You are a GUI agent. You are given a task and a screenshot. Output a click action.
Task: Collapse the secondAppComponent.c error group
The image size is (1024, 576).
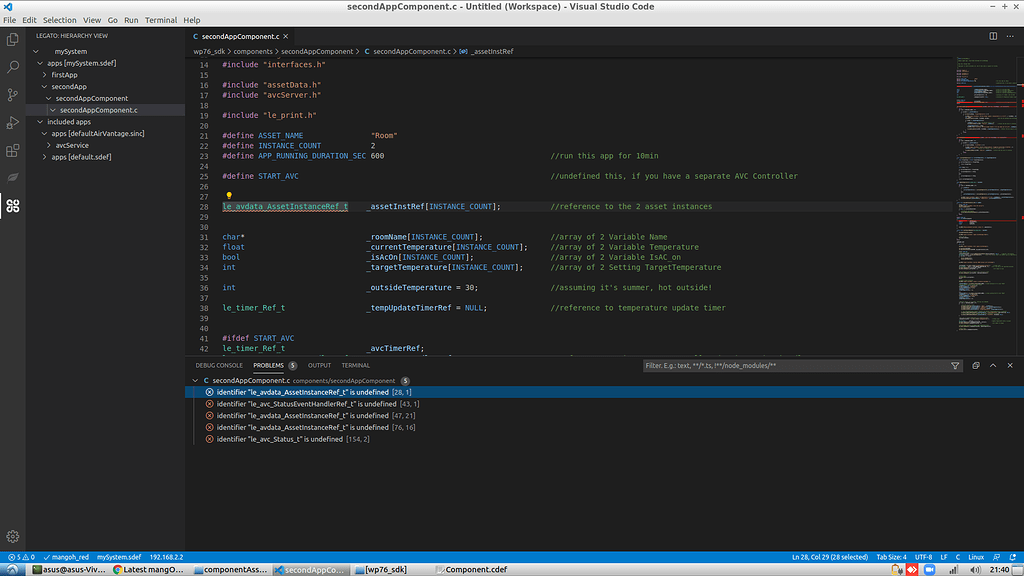click(198, 380)
